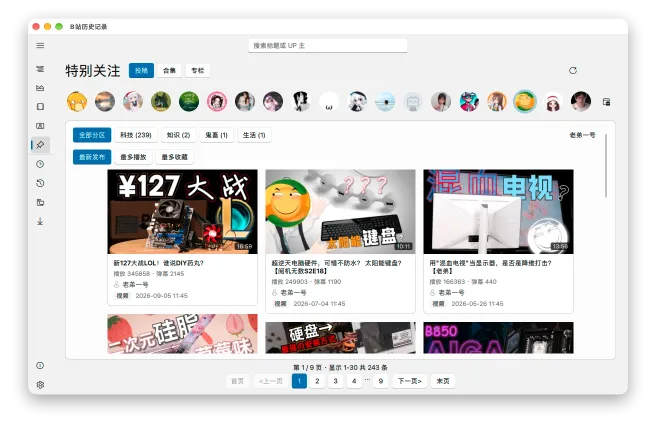Sort by 最新发布
The width and height of the screenshot is (656, 432).
click(x=92, y=157)
